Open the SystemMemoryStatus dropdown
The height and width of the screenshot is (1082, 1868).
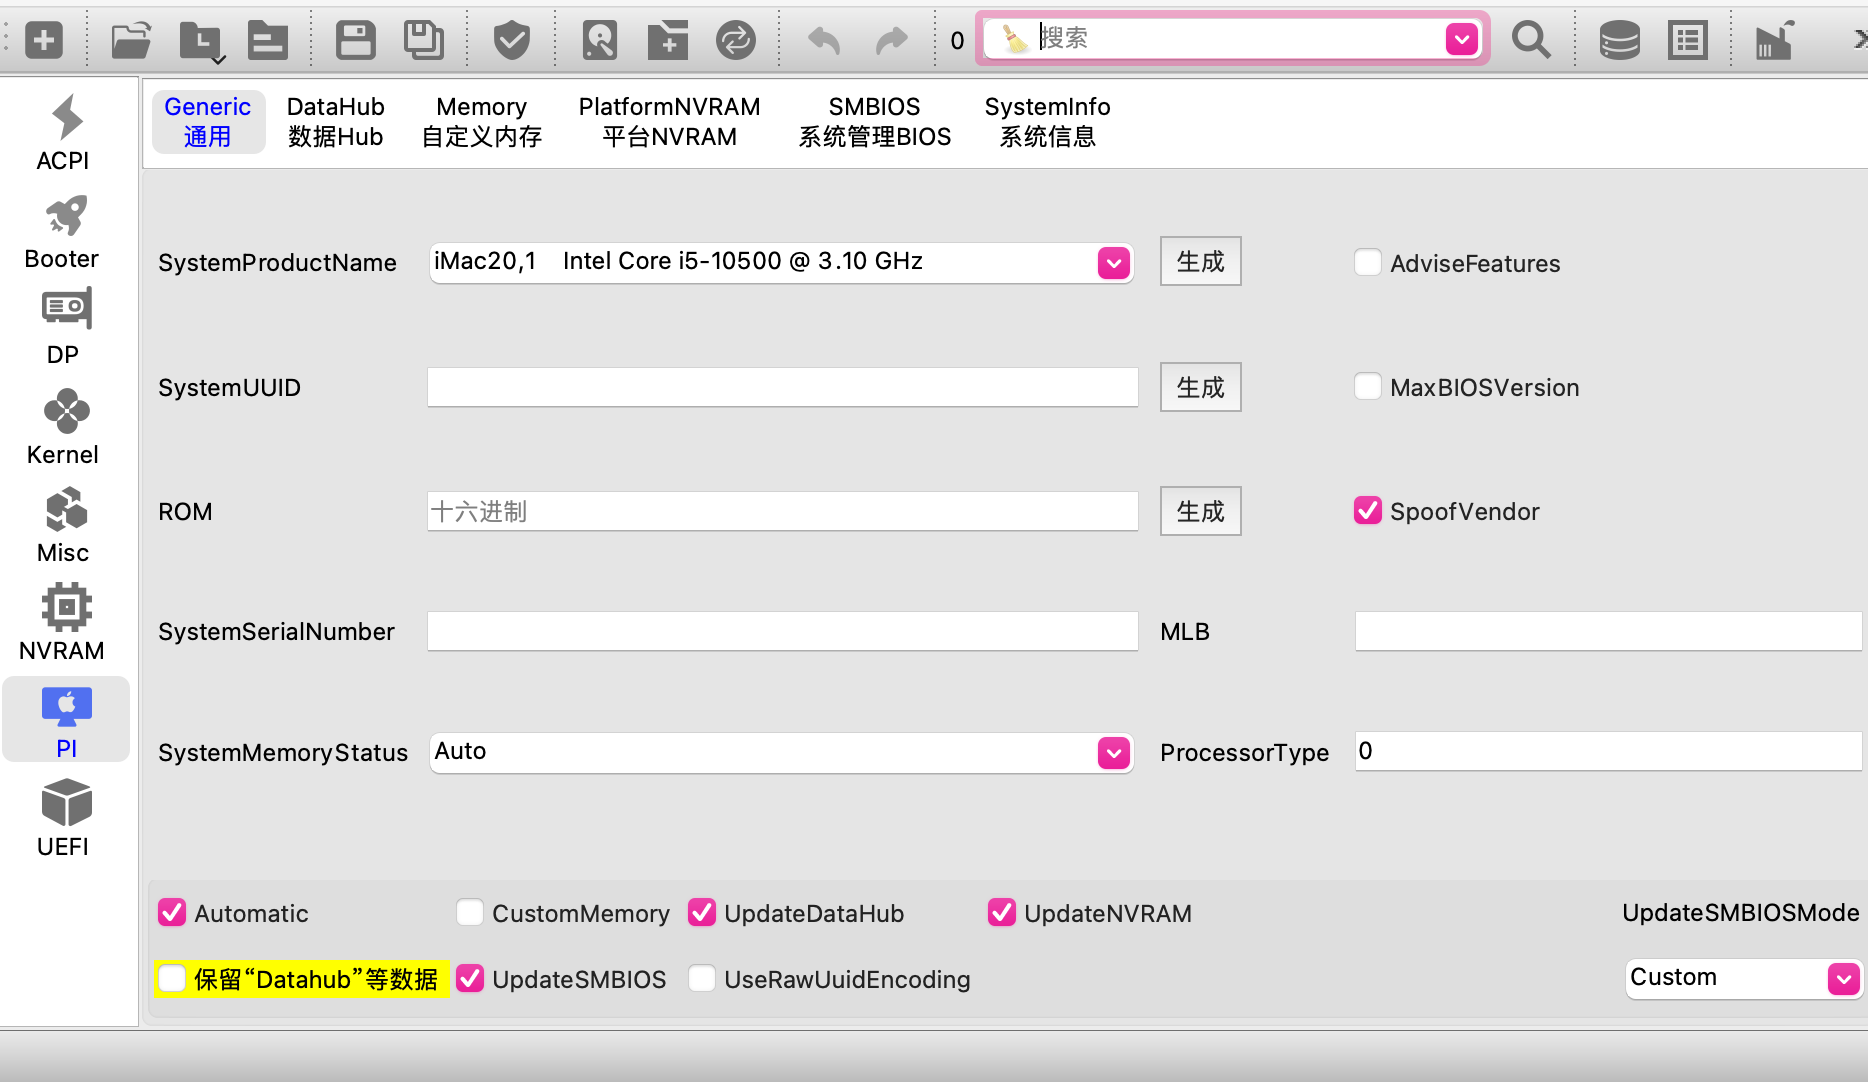tap(1113, 753)
